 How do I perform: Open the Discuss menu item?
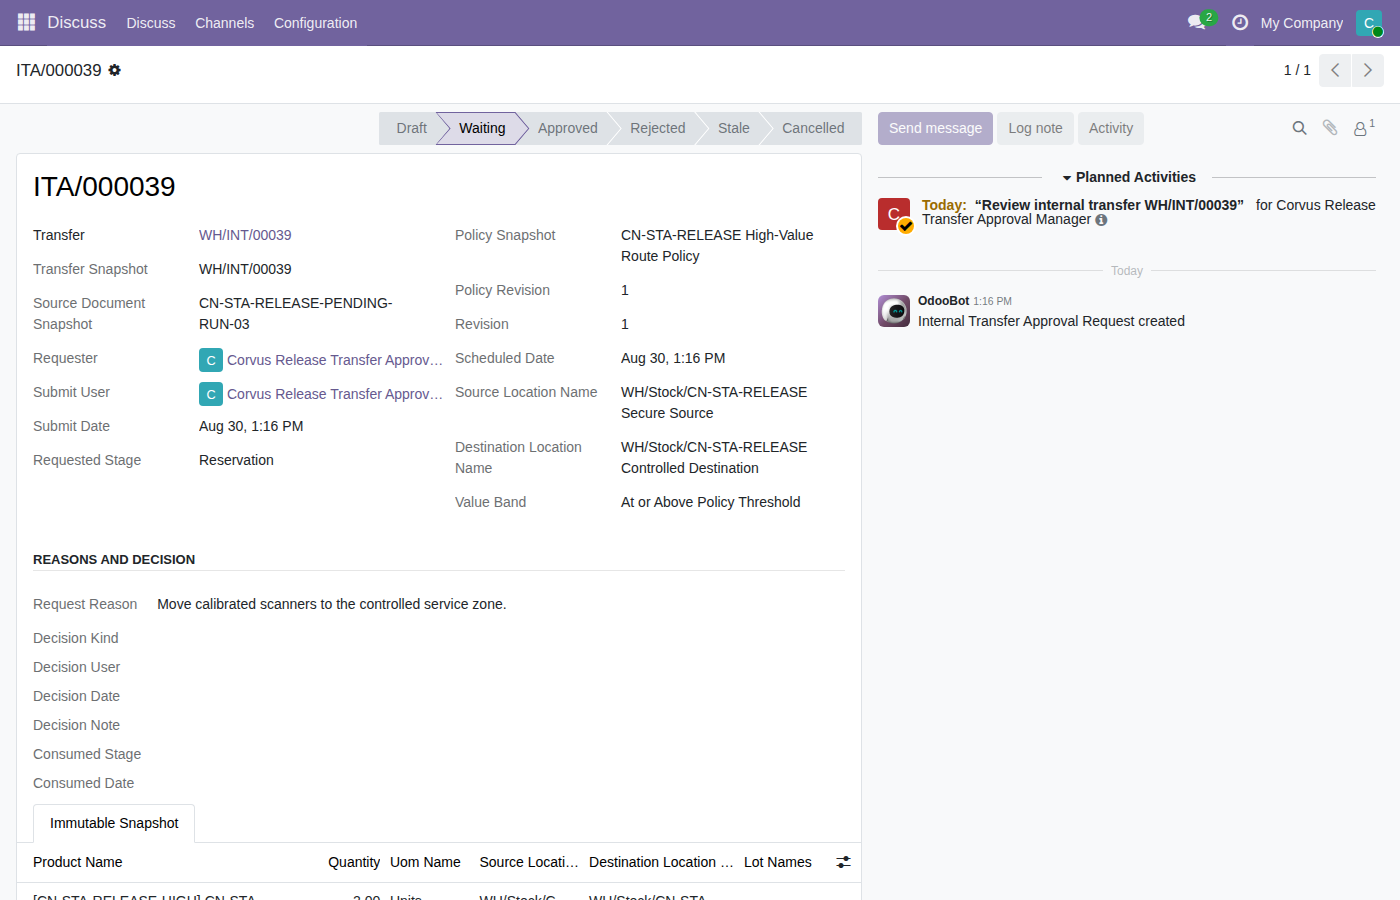click(151, 23)
